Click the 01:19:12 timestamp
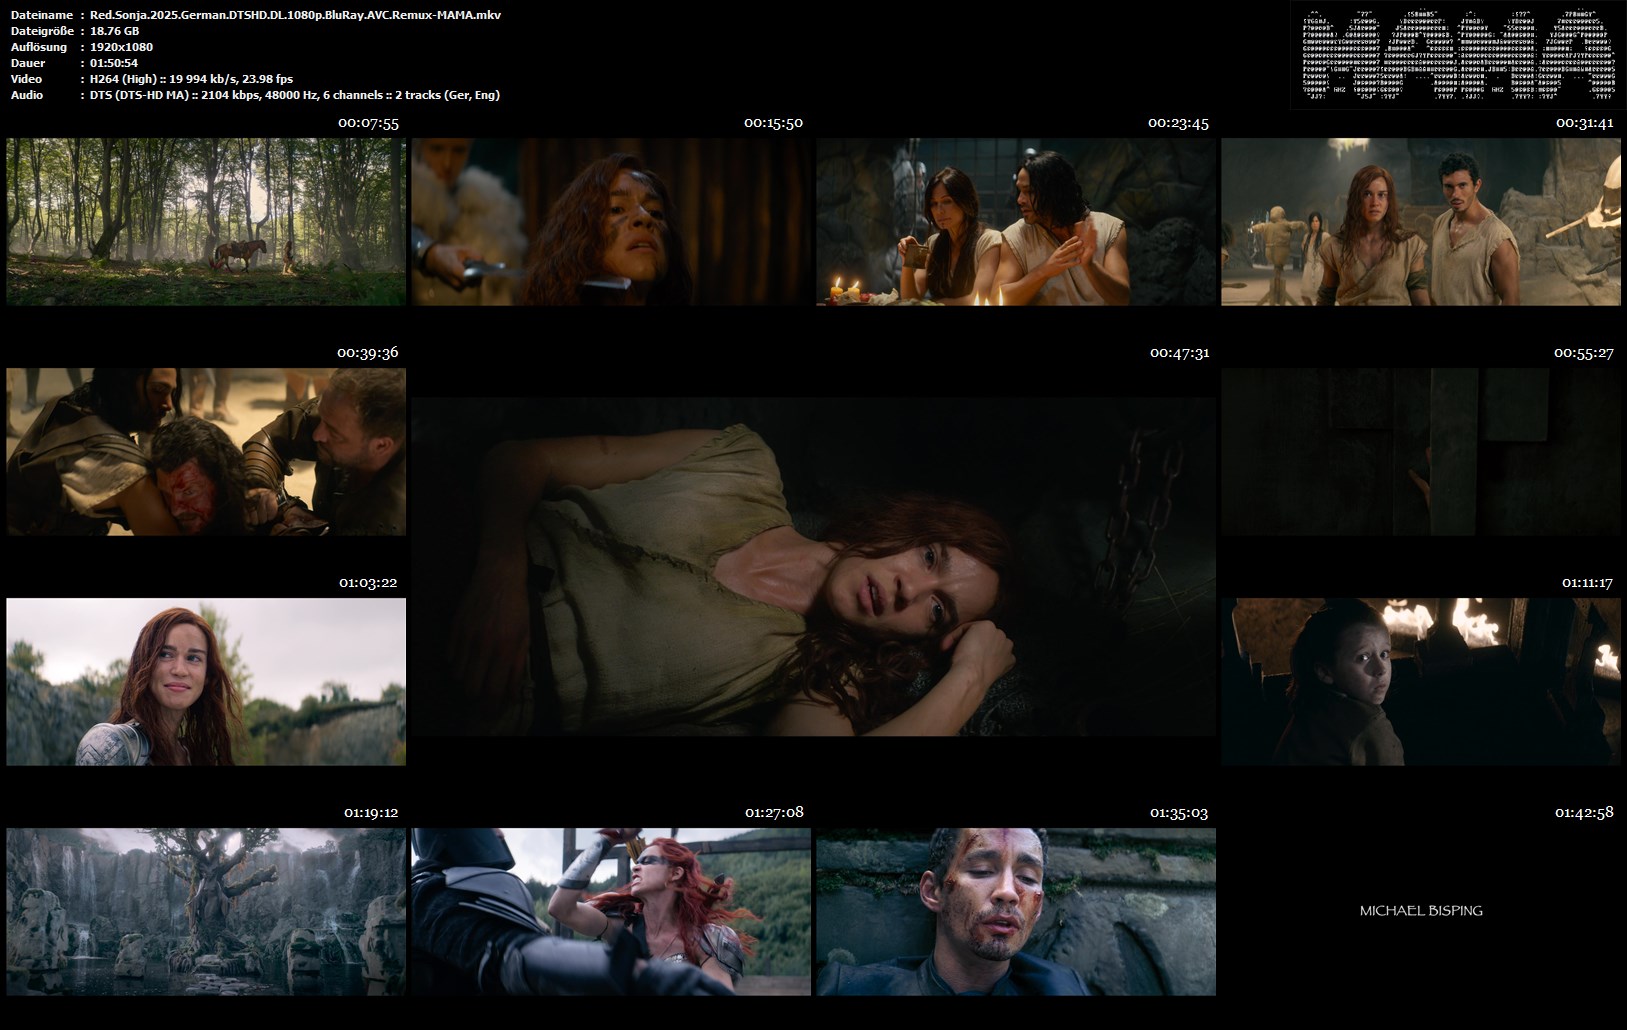The width and height of the screenshot is (1627, 1030). coord(371,813)
